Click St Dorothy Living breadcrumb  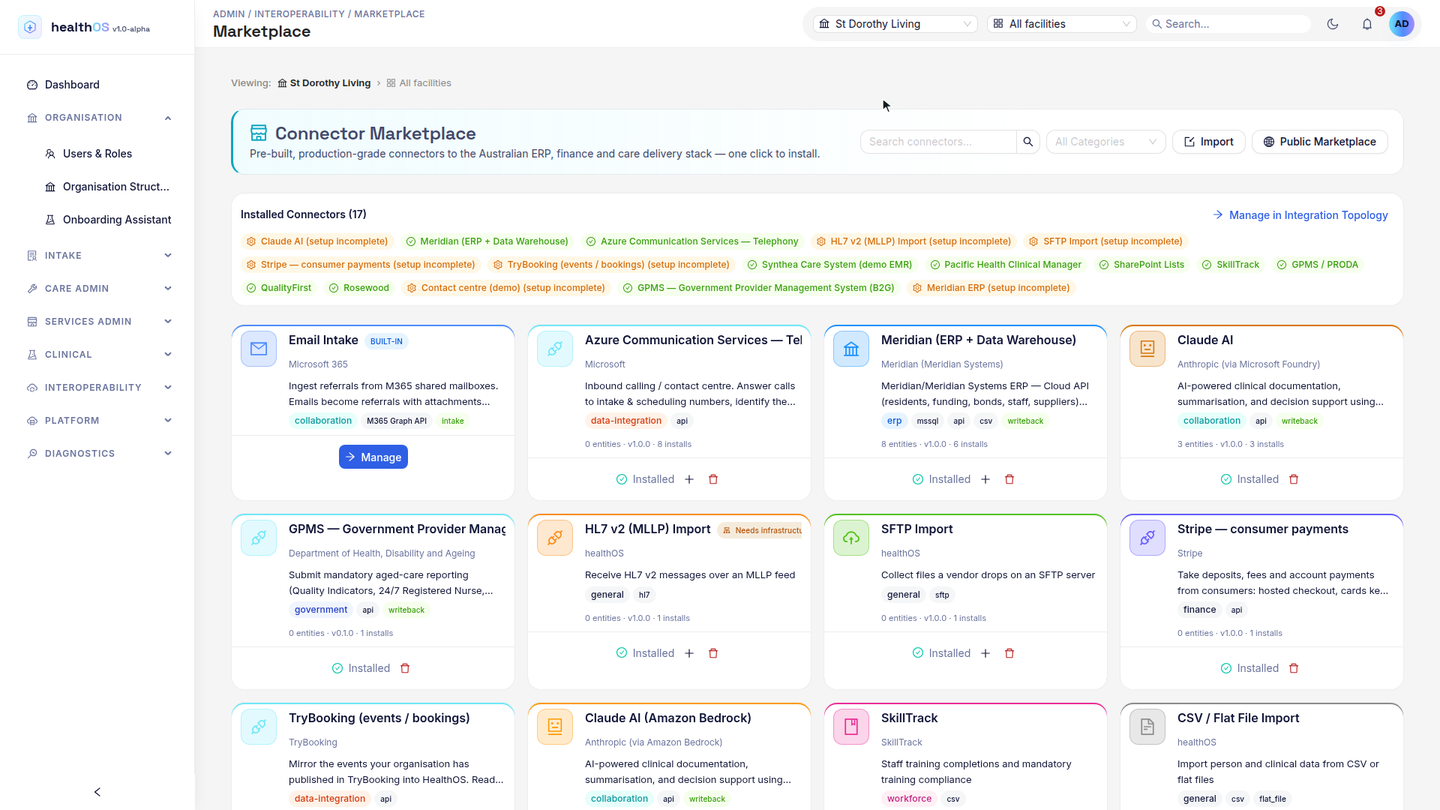coord(324,83)
